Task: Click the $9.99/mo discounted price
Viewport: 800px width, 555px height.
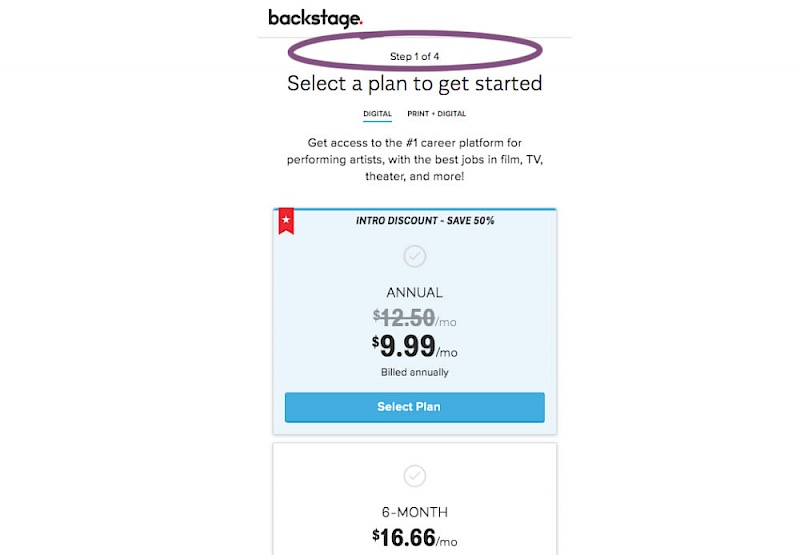Action: (405, 347)
